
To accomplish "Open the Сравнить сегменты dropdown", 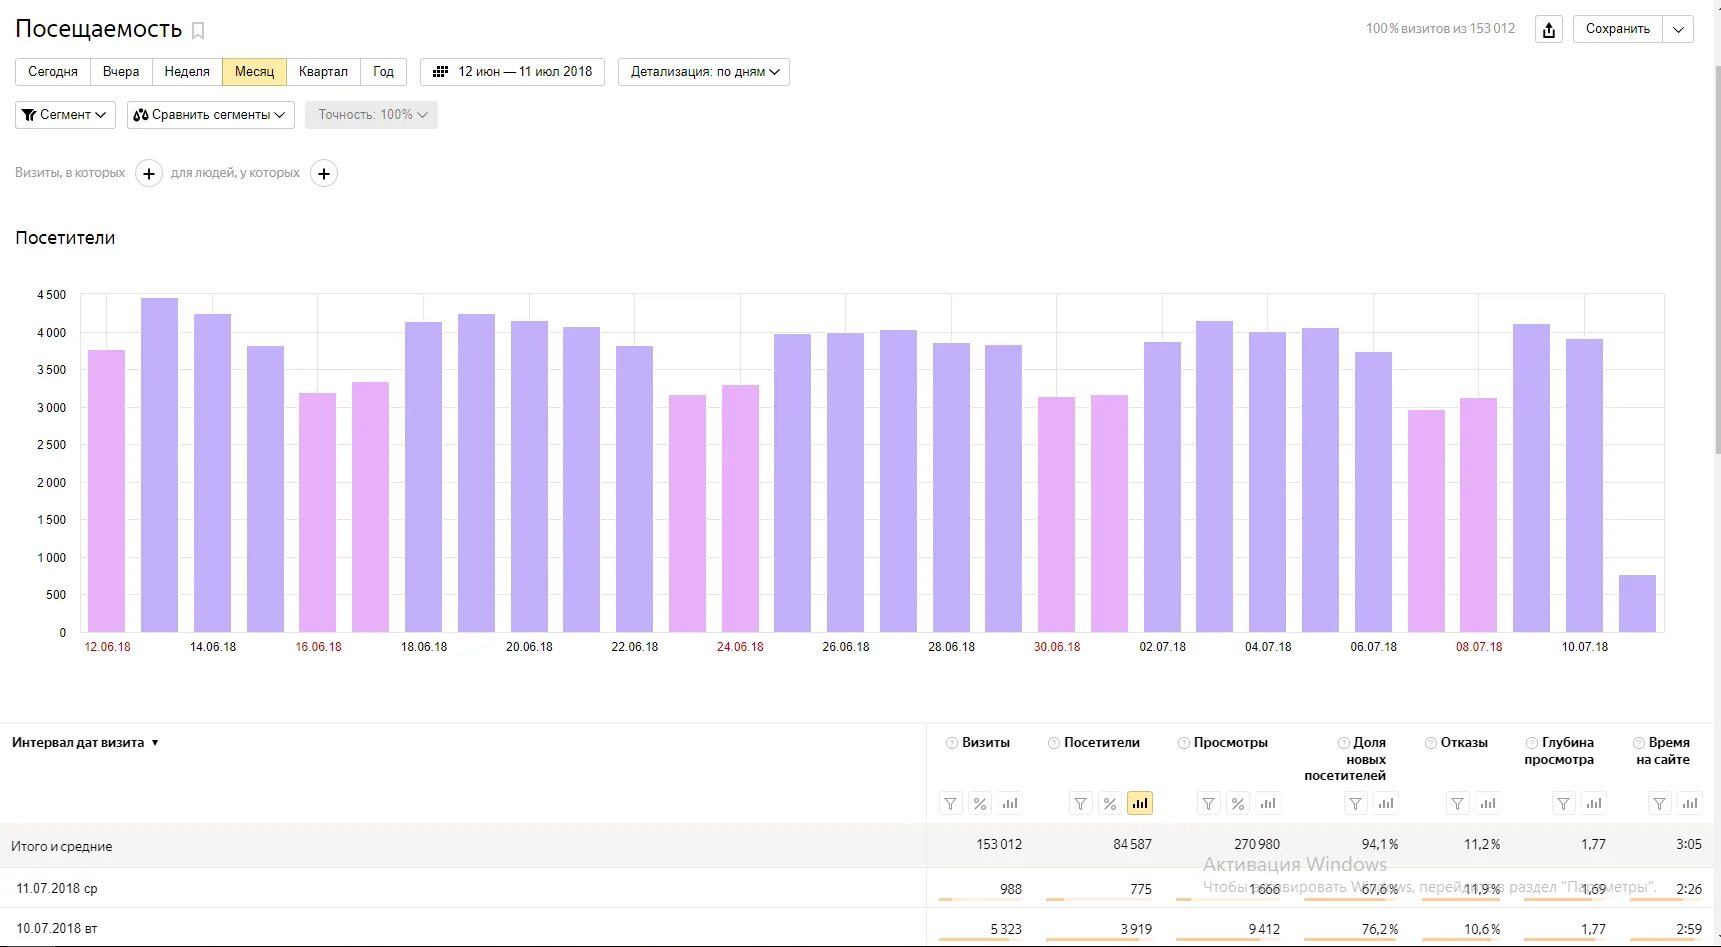I will click(x=211, y=115).
